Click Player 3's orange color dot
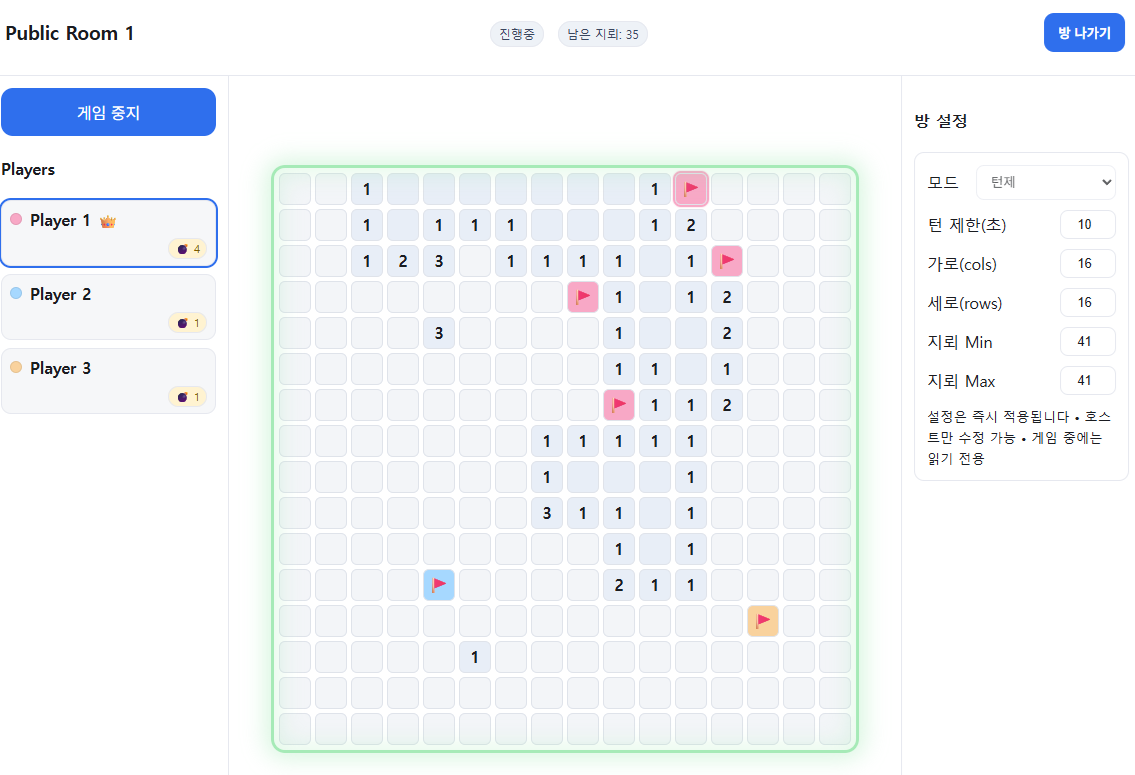The image size is (1135, 775). click(16, 367)
